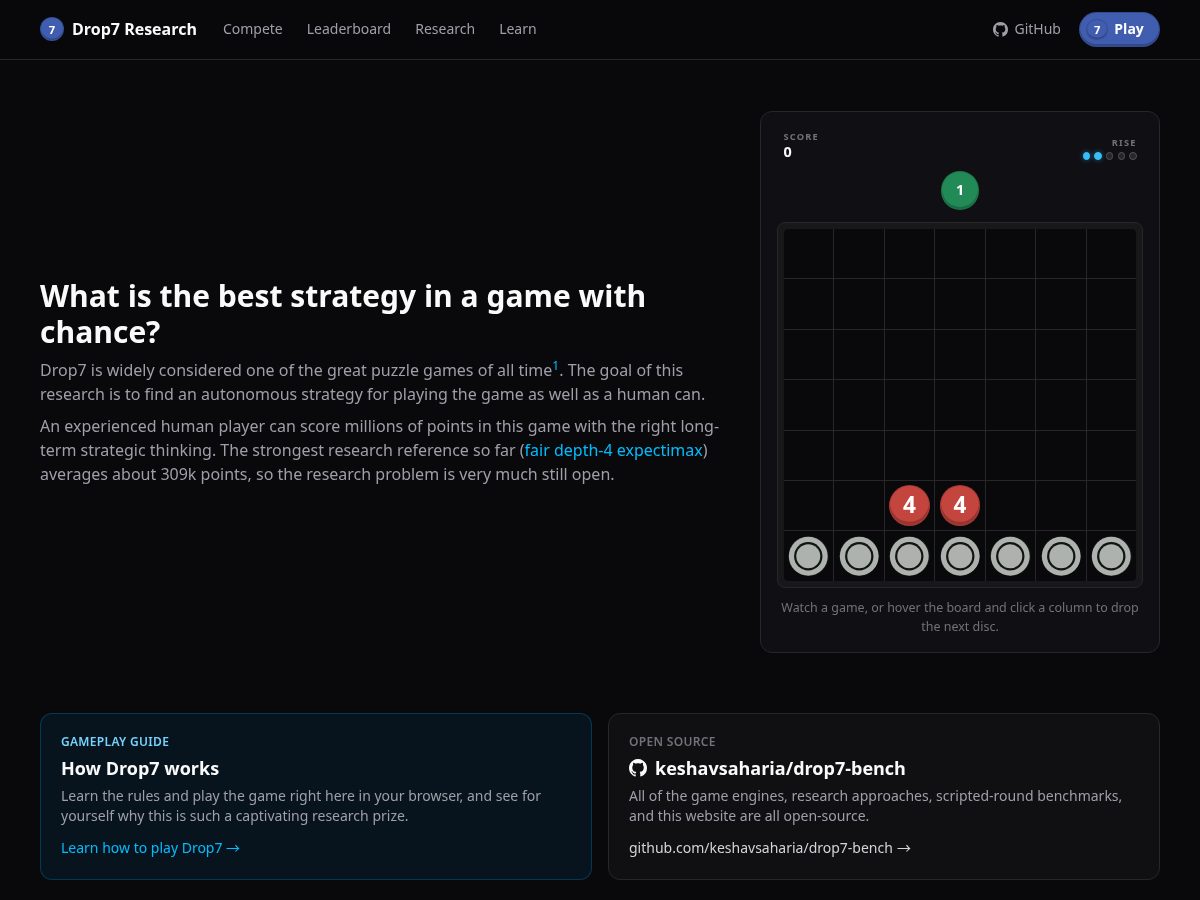The height and width of the screenshot is (900, 1200).
Task: Open the Learn nav item
Action: pos(518,29)
